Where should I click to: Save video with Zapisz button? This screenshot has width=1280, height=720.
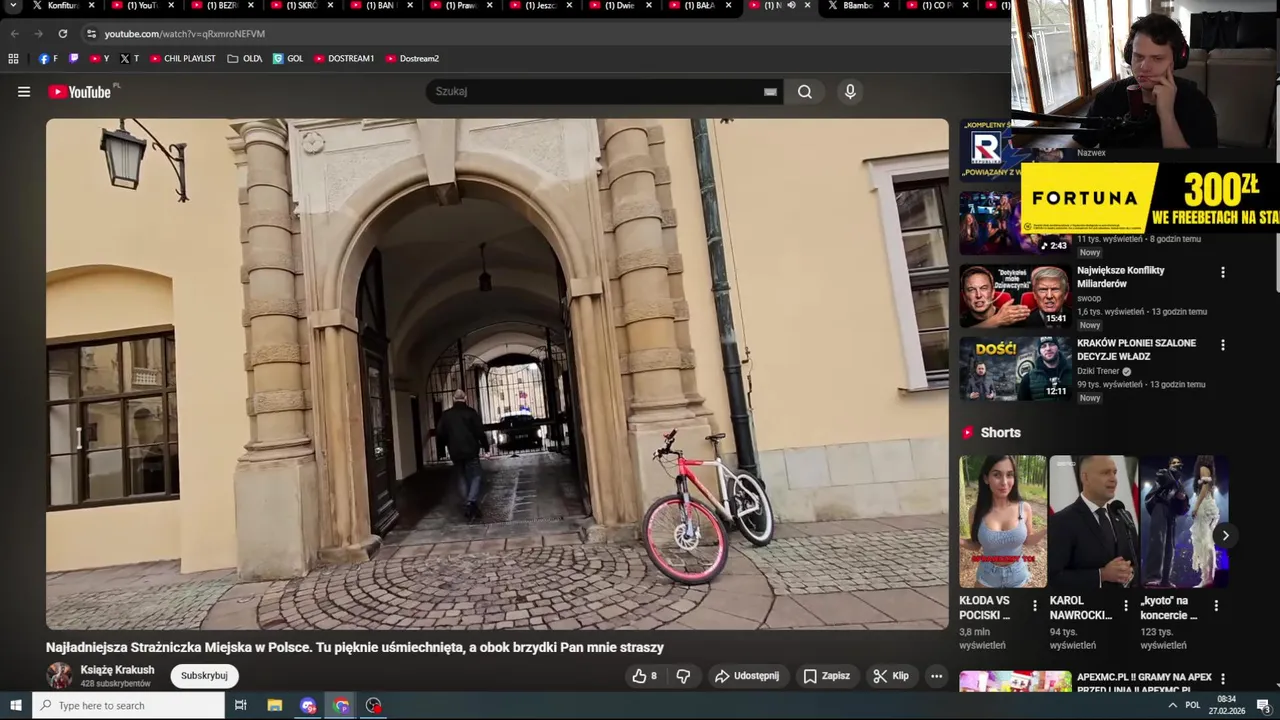pos(826,676)
